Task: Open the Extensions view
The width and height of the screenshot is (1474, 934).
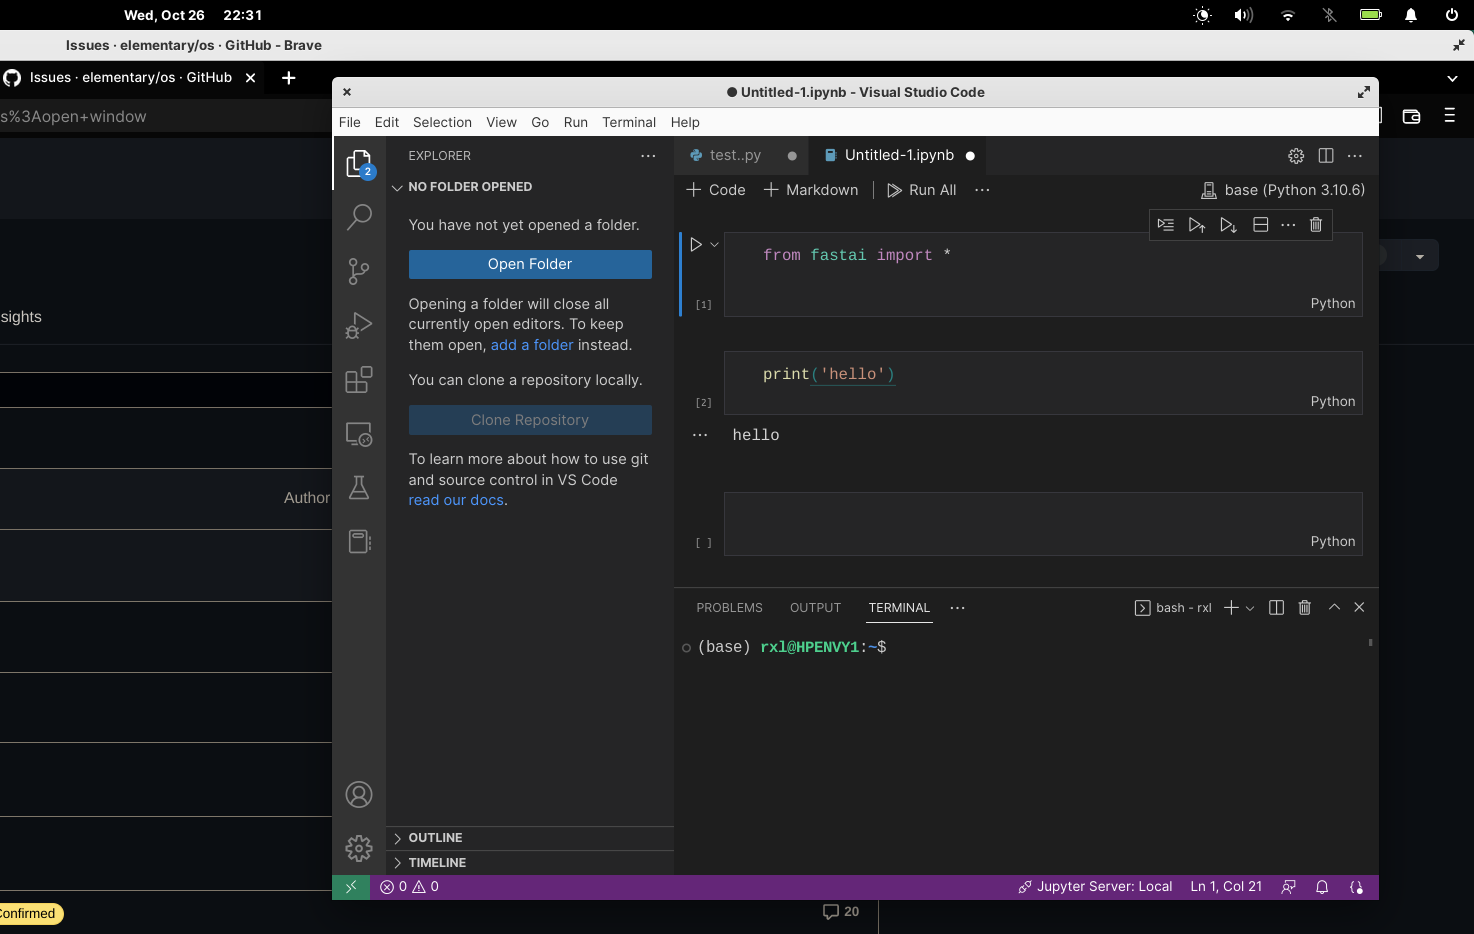Action: 359,380
